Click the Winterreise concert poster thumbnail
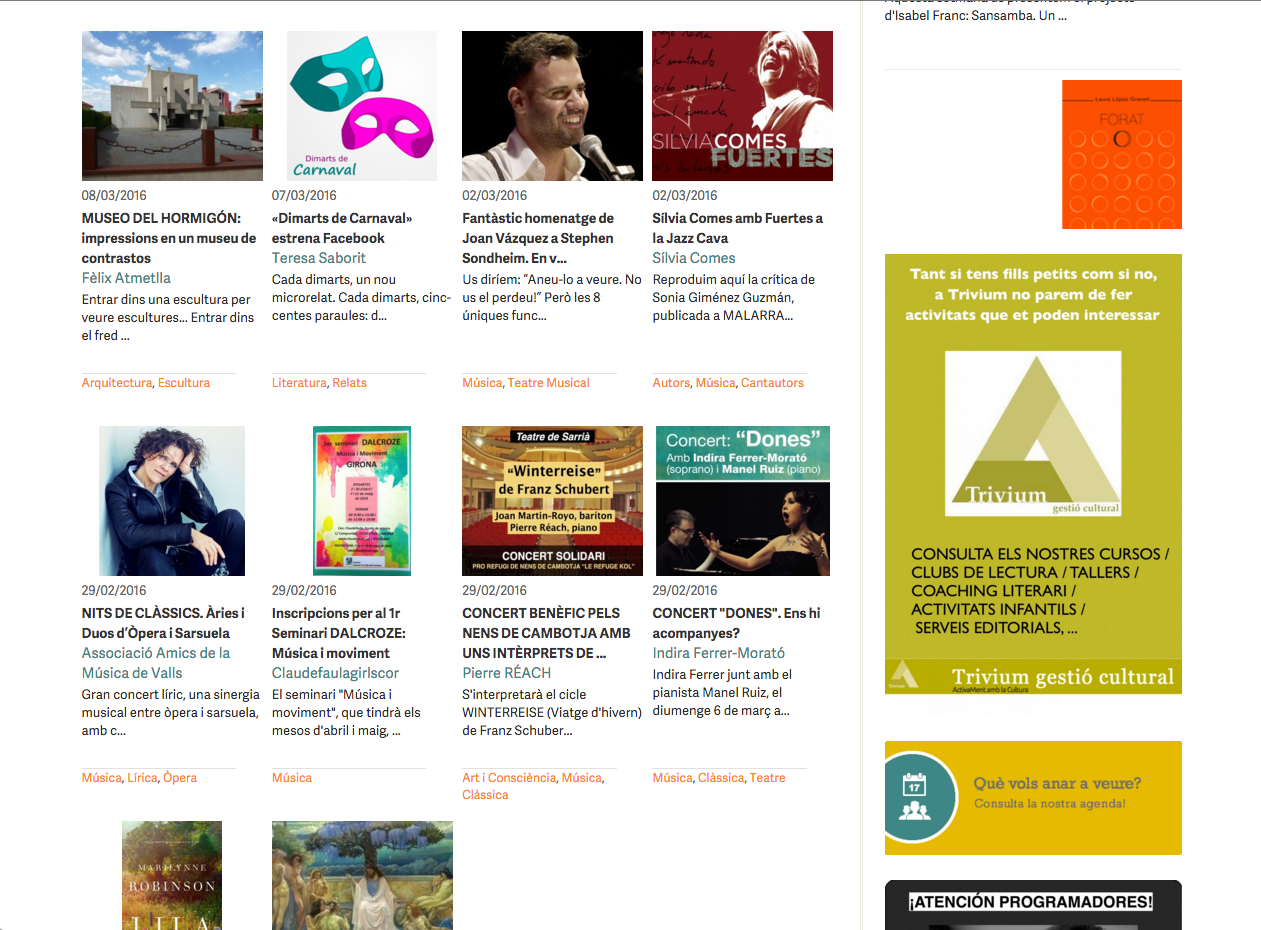1261x930 pixels. tap(552, 501)
